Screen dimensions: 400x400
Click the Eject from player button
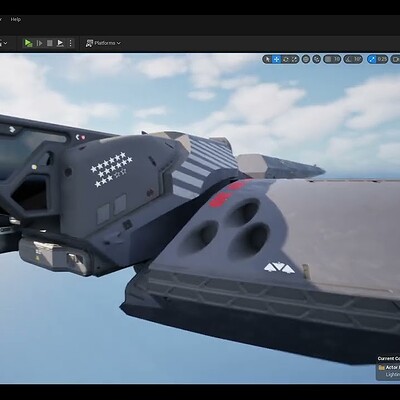pyautogui.click(x=60, y=43)
